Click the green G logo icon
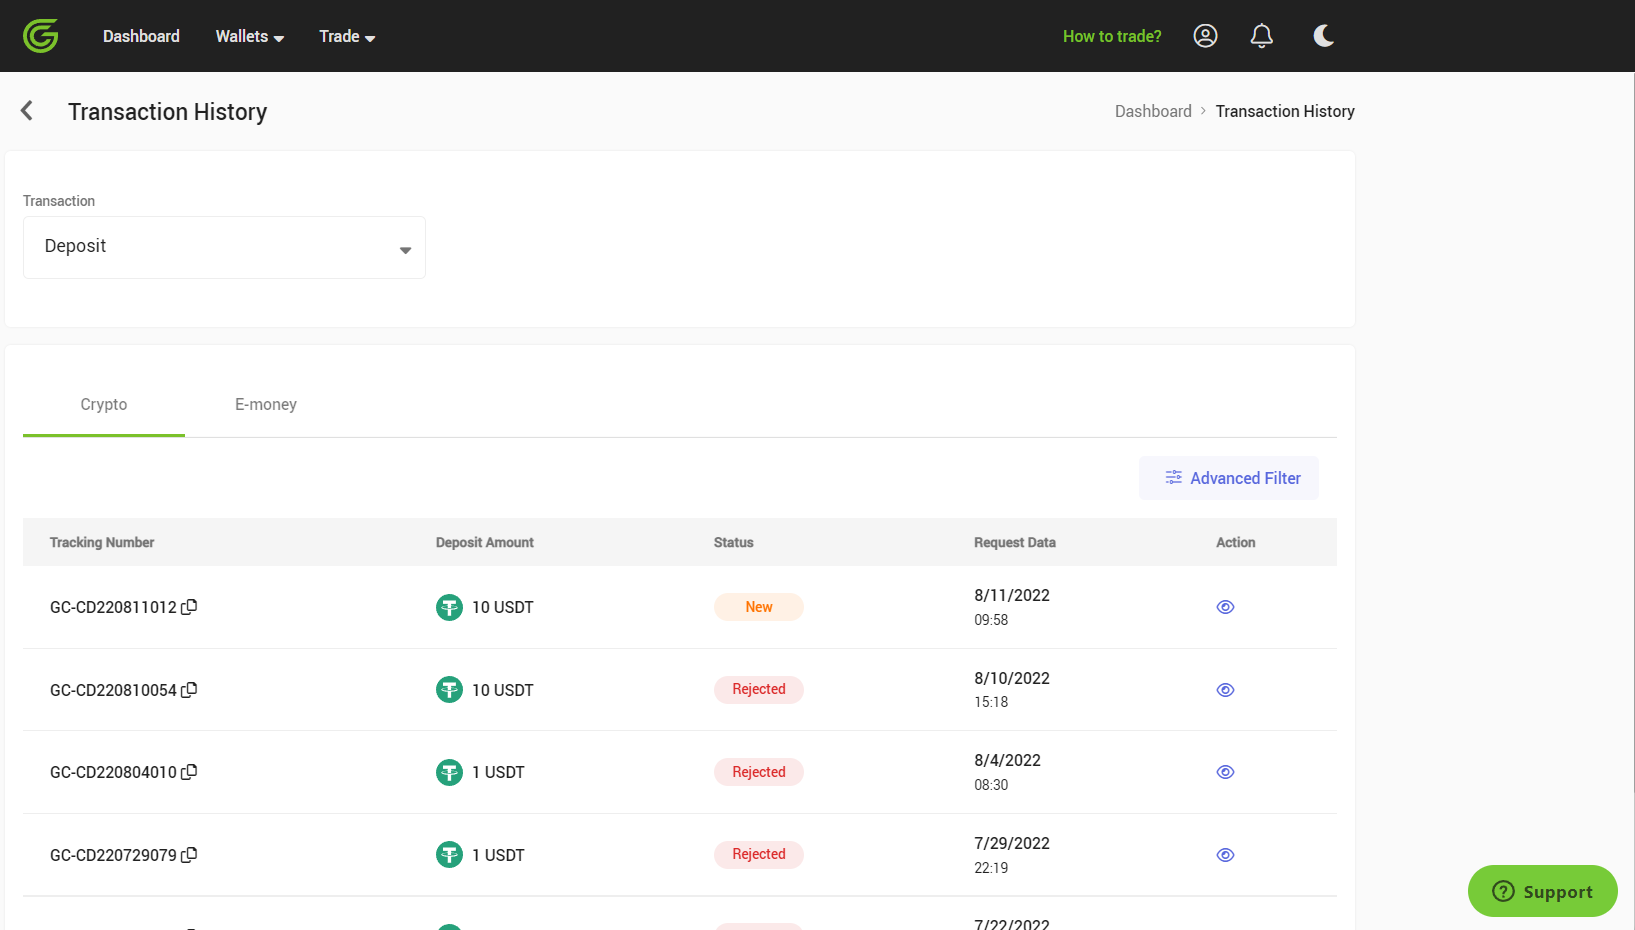The image size is (1635, 930). [41, 36]
